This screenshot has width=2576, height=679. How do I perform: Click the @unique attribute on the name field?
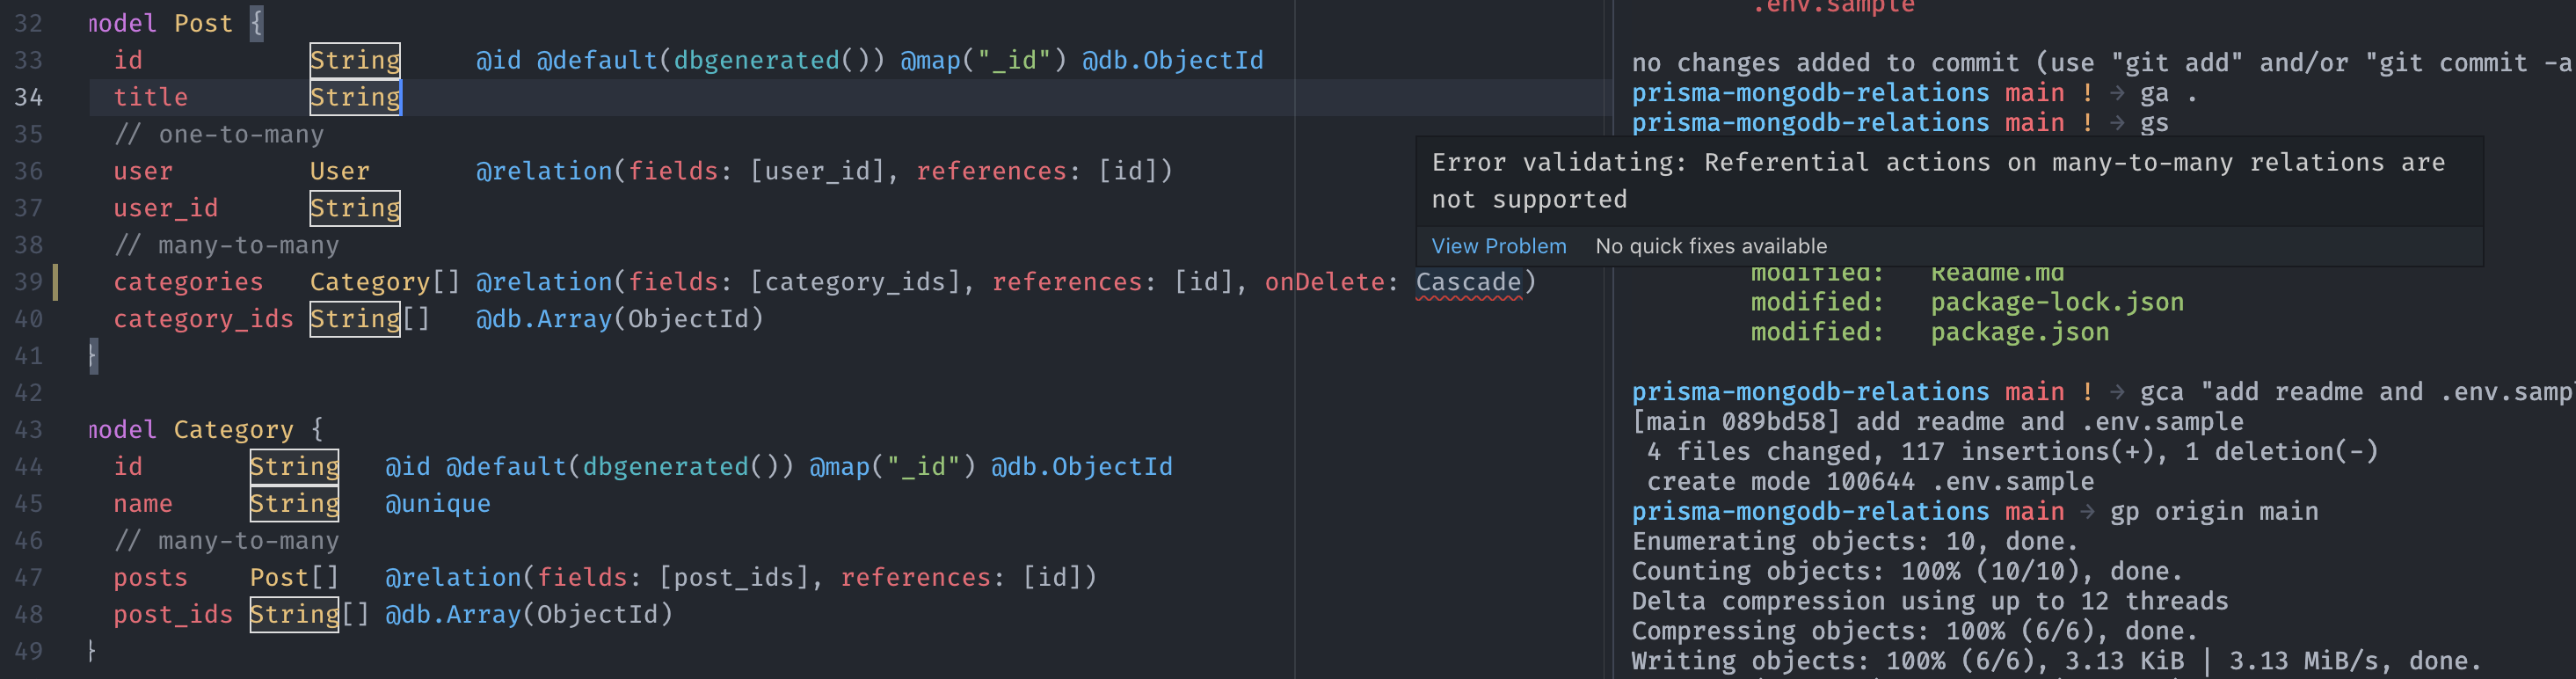(437, 503)
